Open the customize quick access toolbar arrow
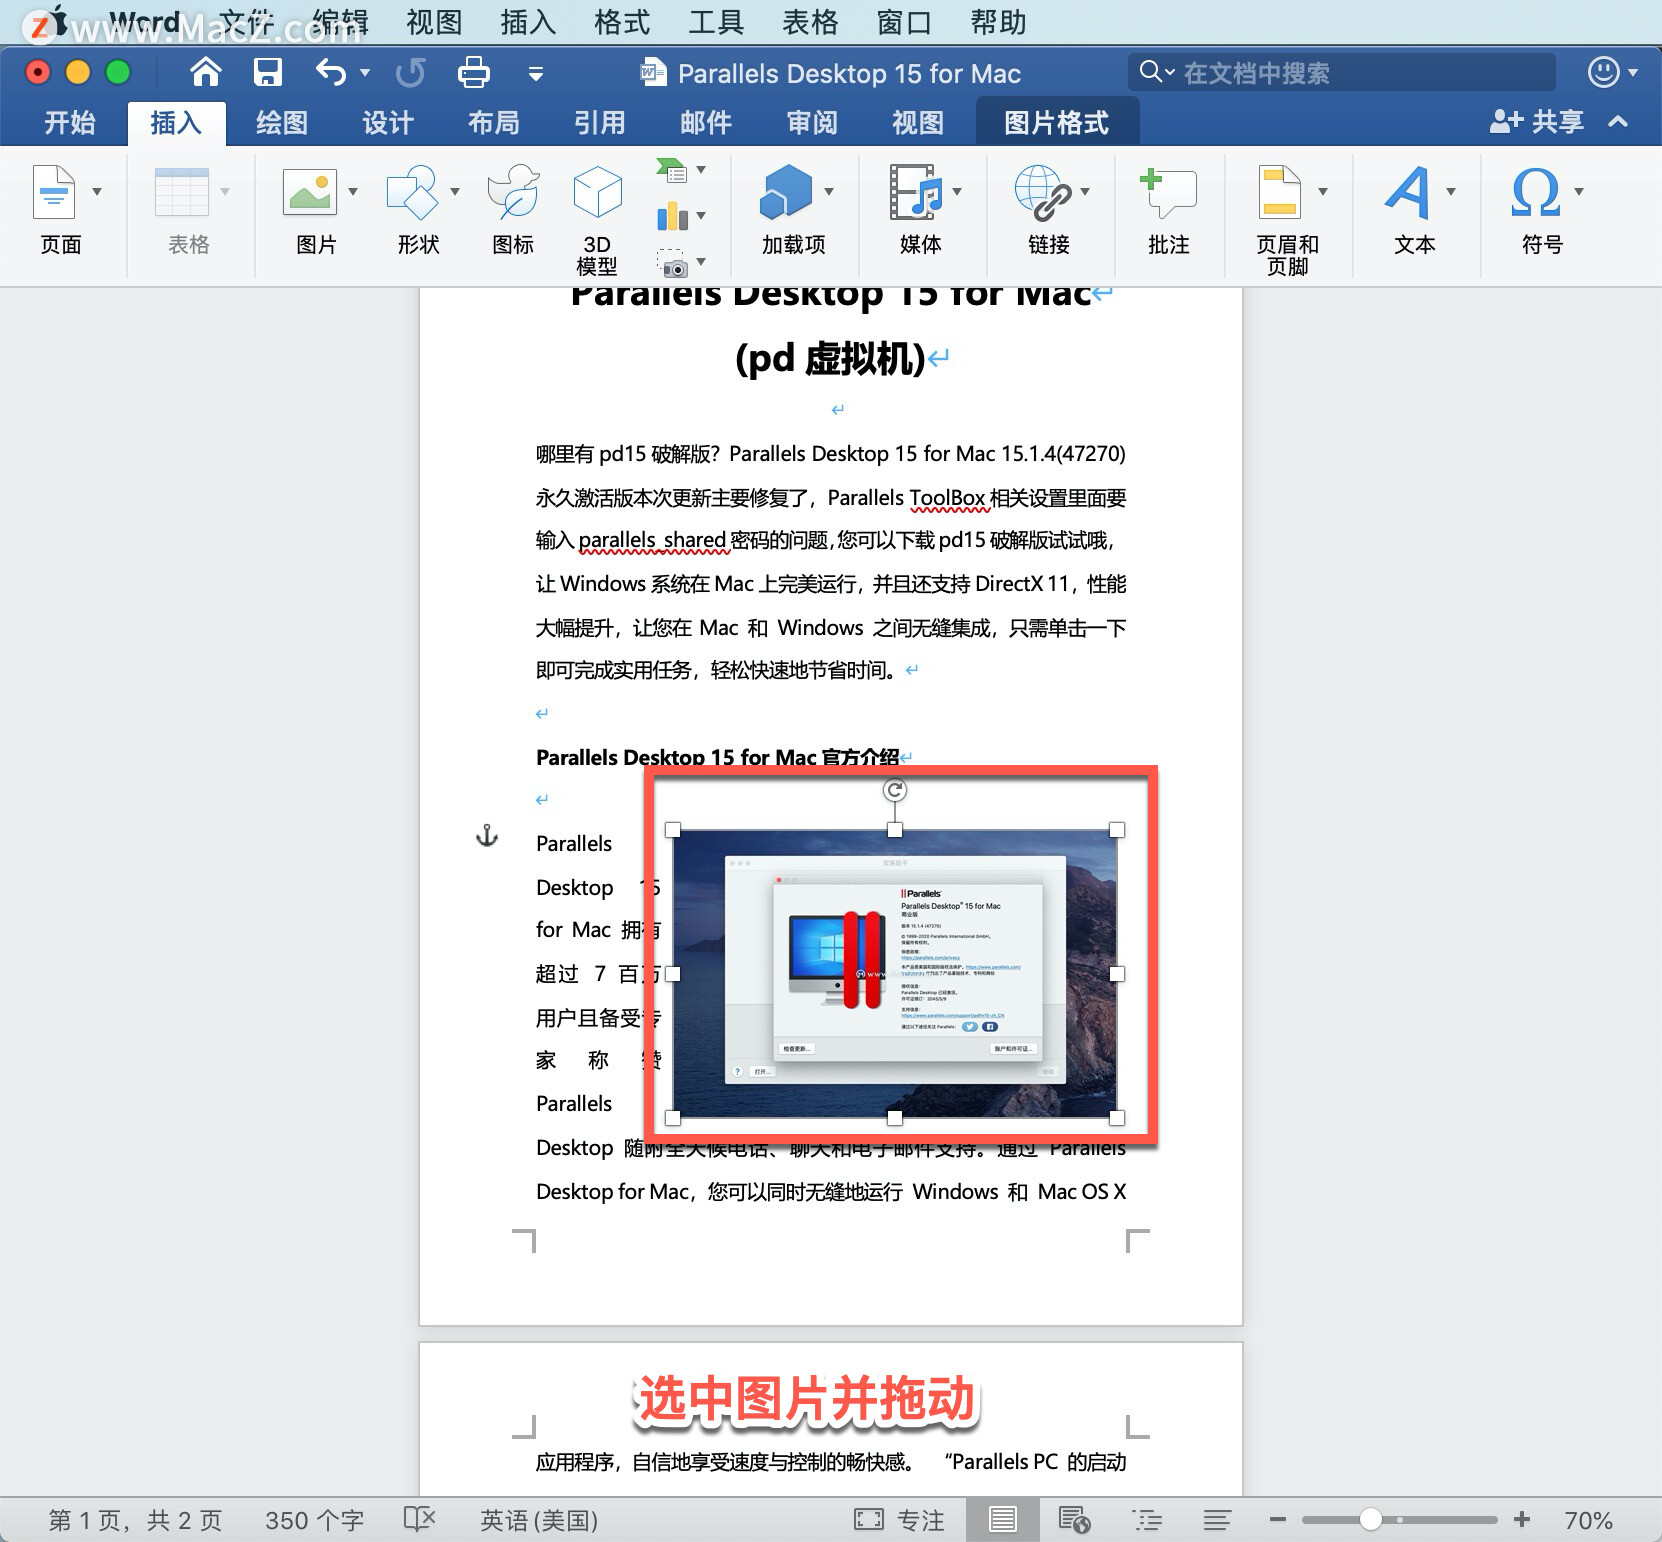Image resolution: width=1662 pixels, height=1542 pixels. [x=536, y=73]
